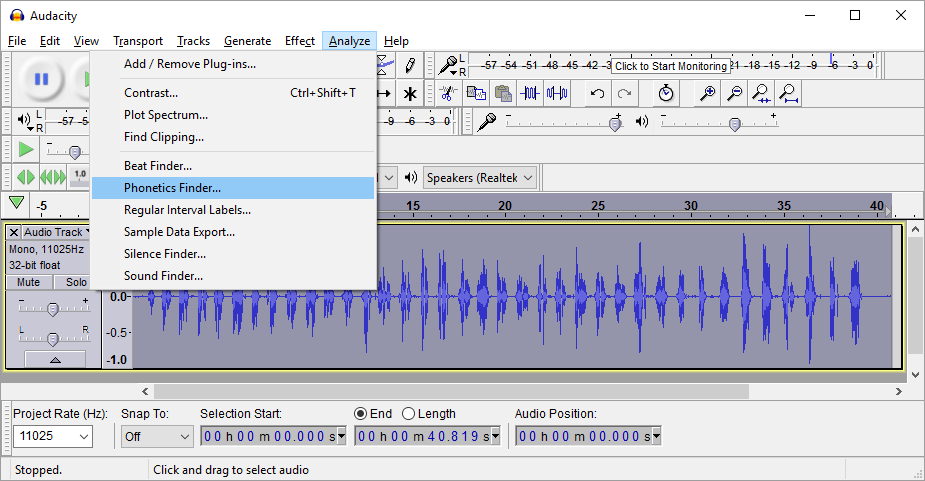Open the Effect menu
The width and height of the screenshot is (925, 481).
300,41
